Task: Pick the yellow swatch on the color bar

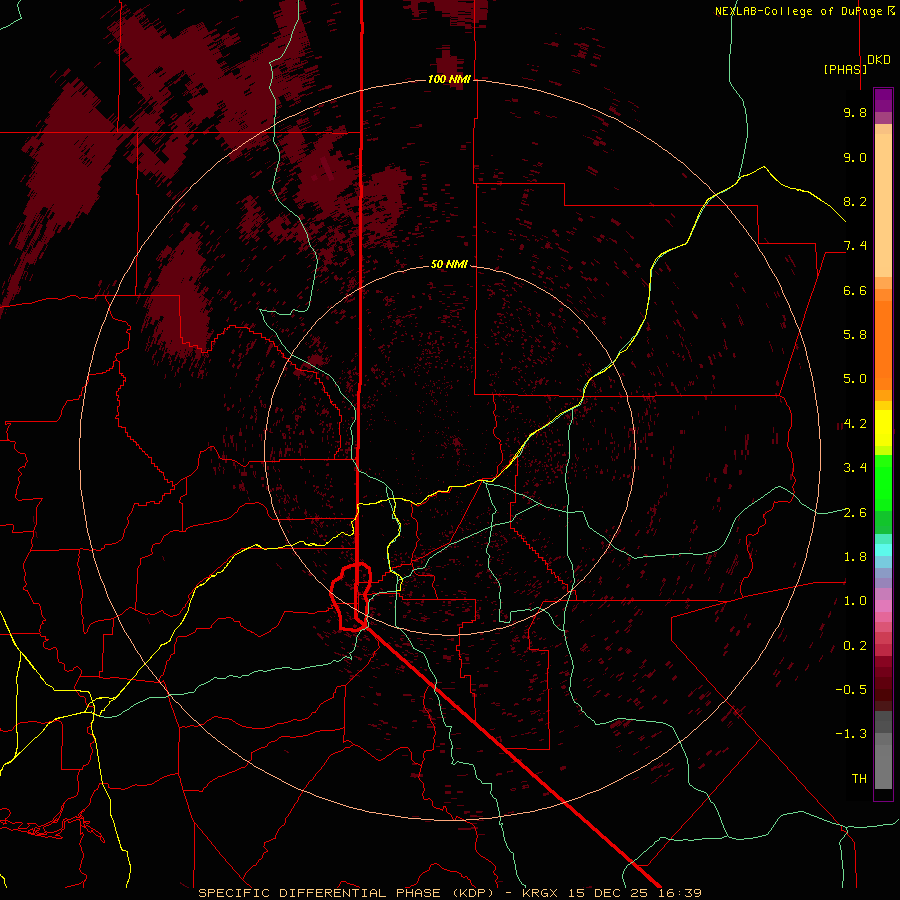Action: (883, 428)
